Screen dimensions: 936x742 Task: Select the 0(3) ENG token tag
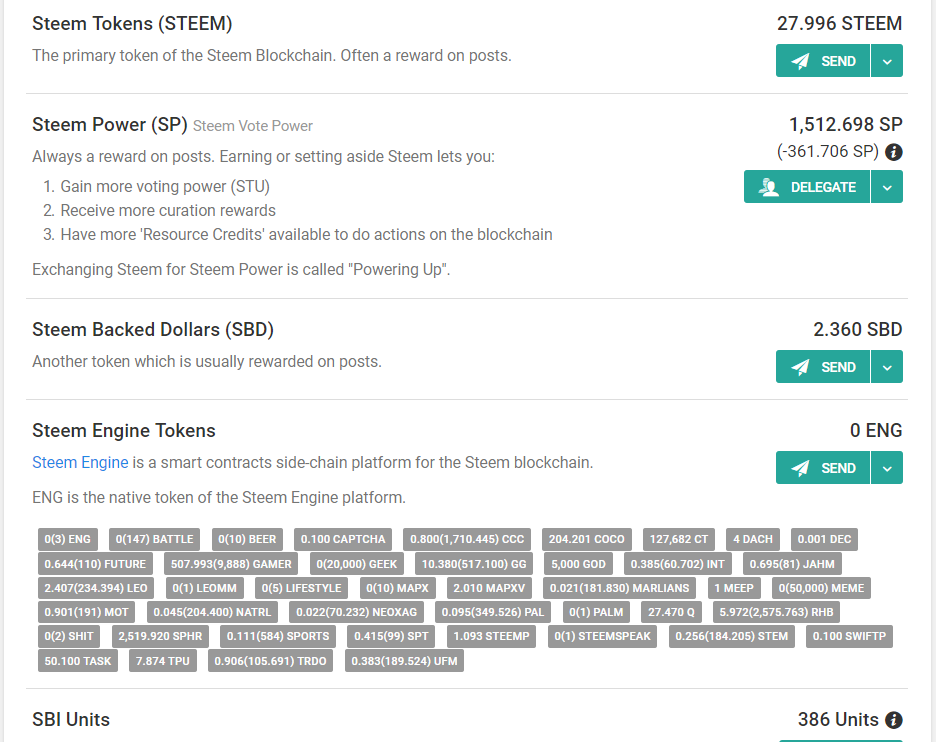click(67, 539)
